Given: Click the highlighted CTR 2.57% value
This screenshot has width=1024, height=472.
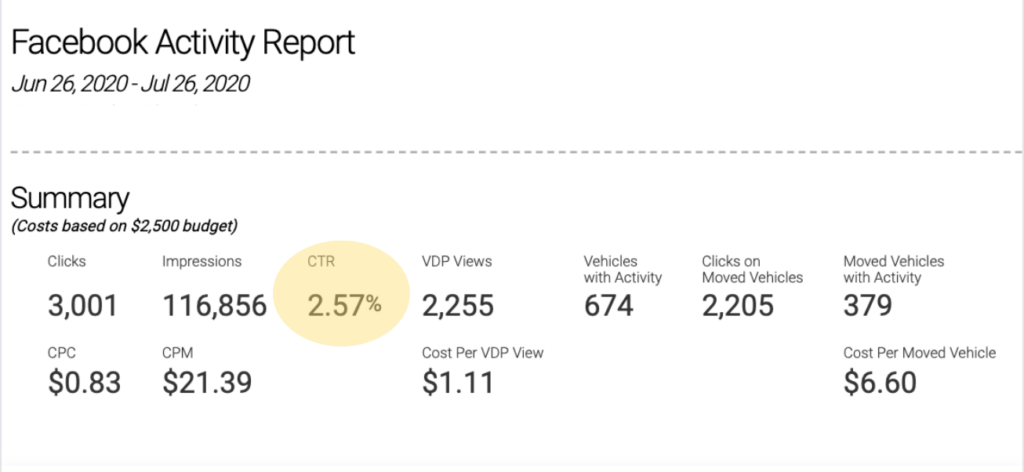Looking at the screenshot, I should (x=345, y=306).
